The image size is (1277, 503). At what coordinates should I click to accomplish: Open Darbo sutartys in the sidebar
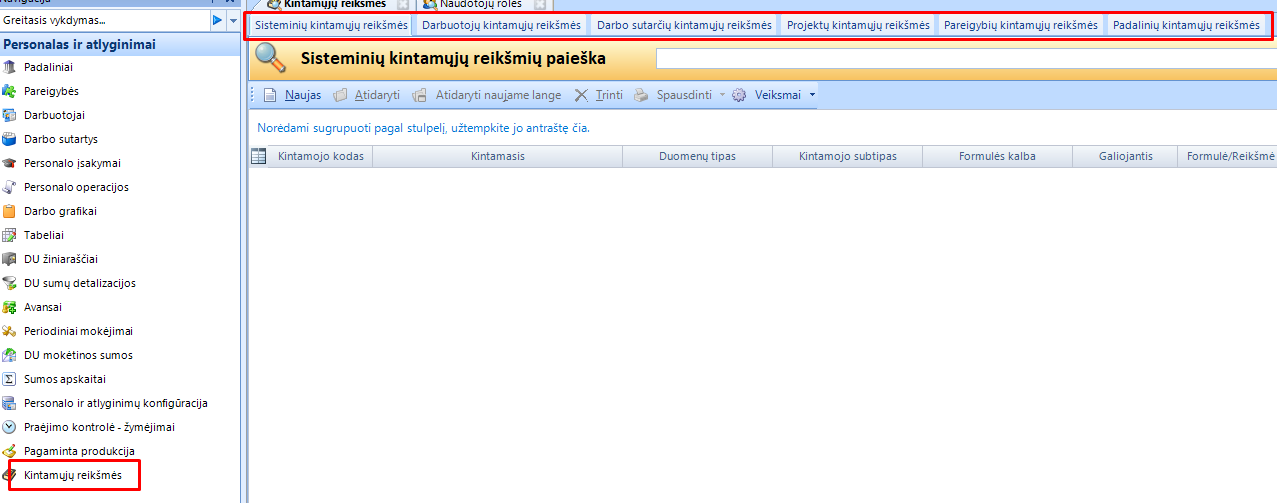(x=60, y=139)
